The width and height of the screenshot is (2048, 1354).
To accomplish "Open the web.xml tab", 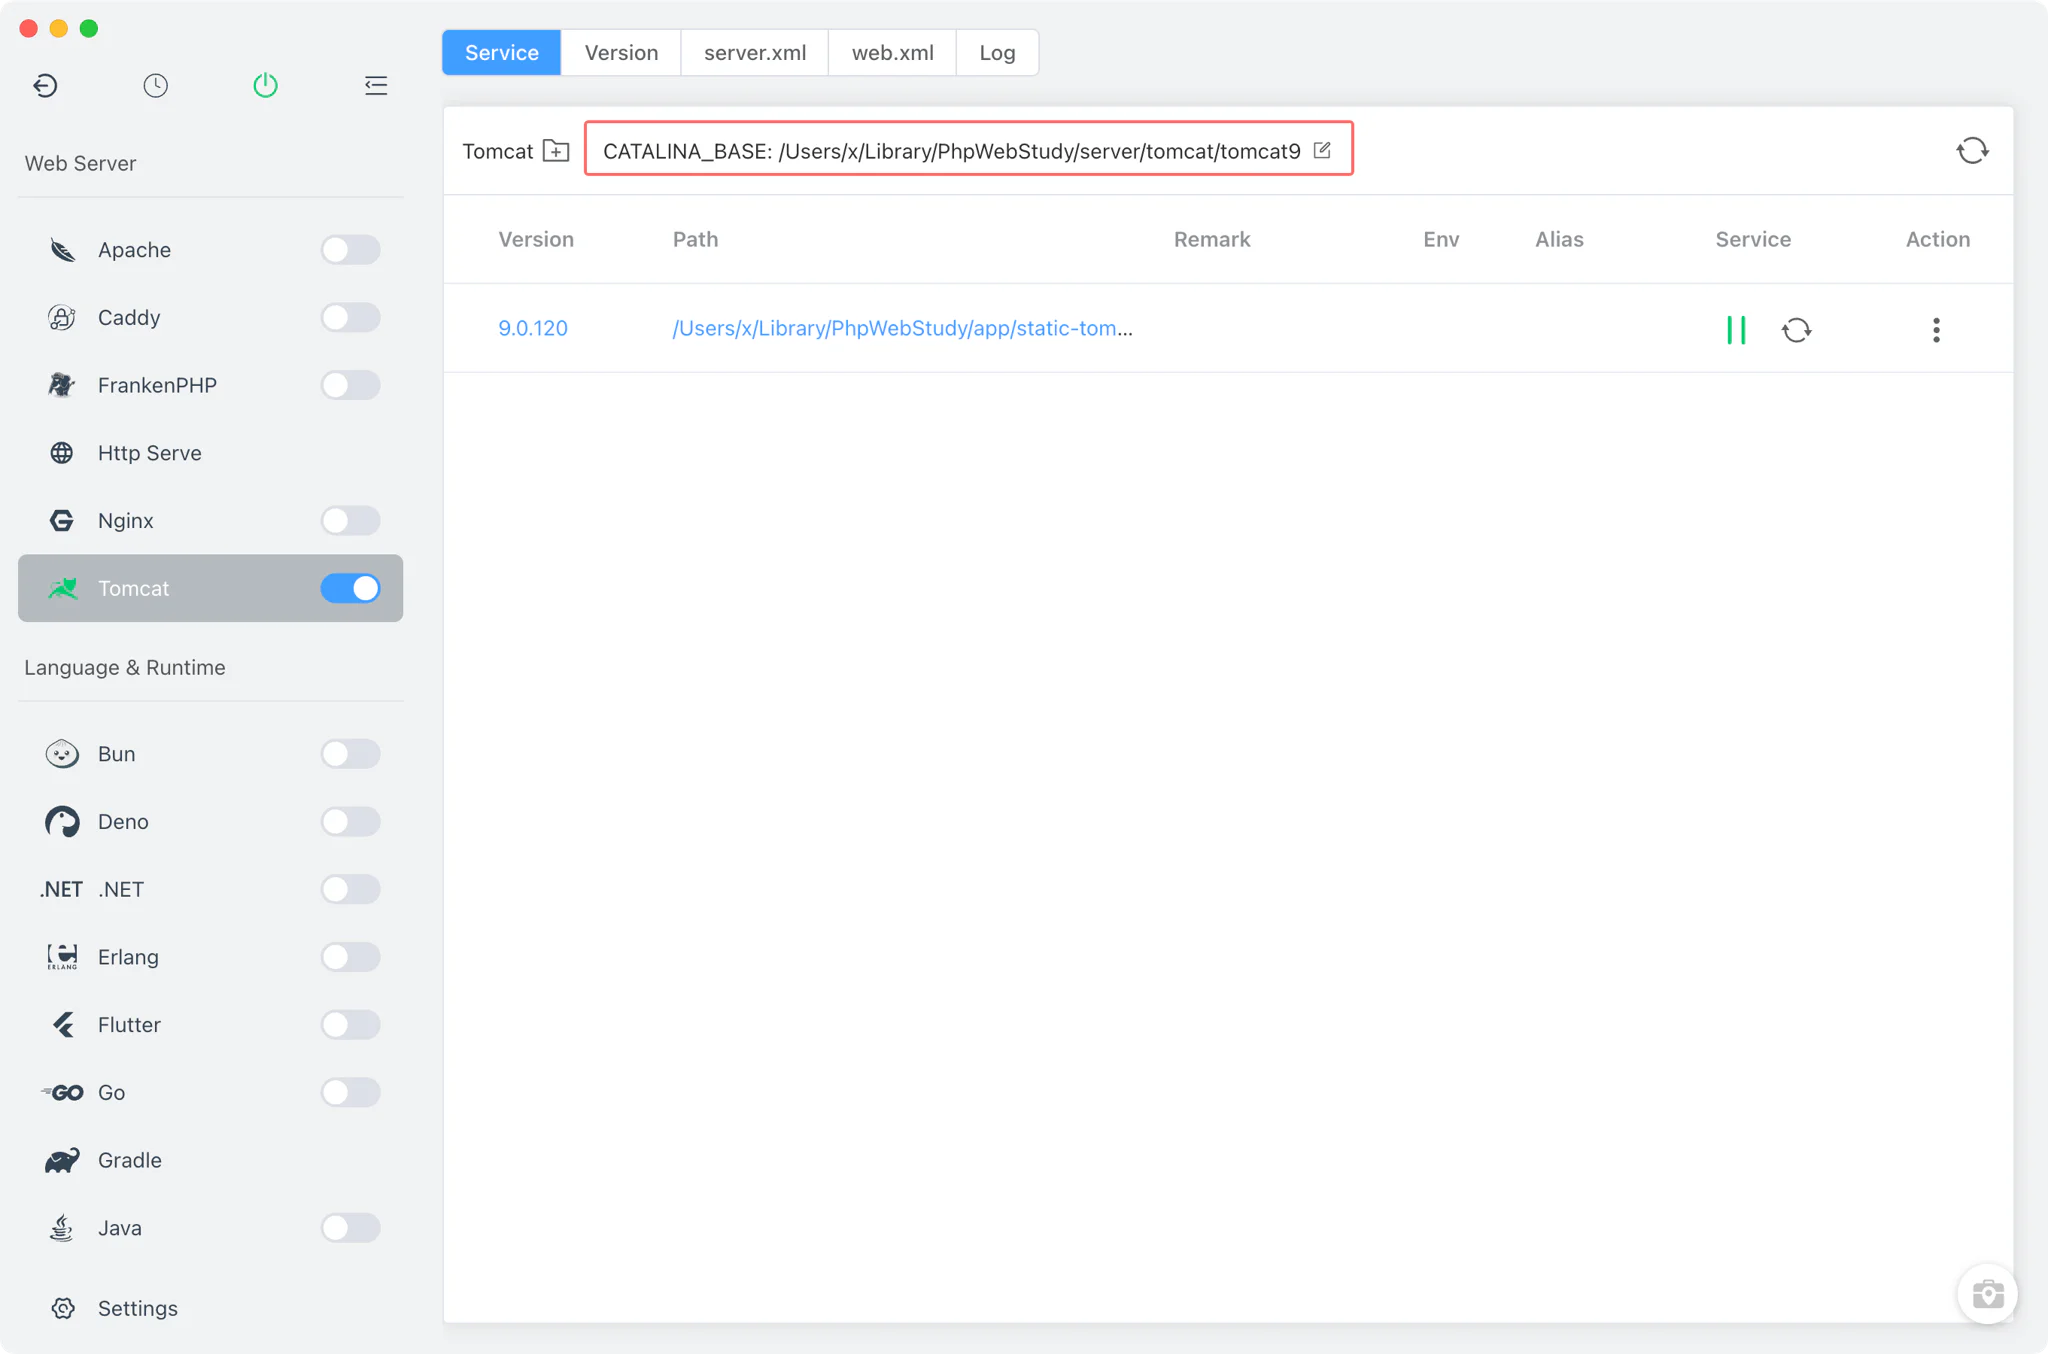I will click(893, 52).
